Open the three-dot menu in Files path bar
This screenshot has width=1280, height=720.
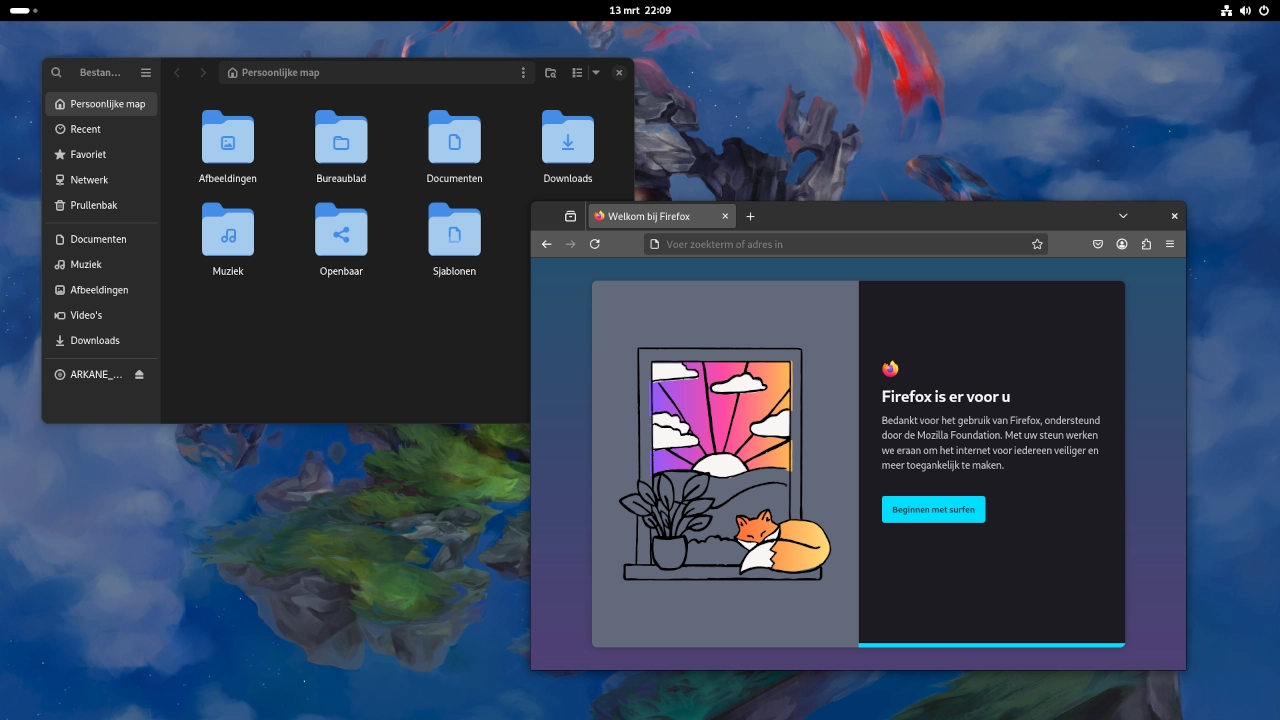pos(522,73)
